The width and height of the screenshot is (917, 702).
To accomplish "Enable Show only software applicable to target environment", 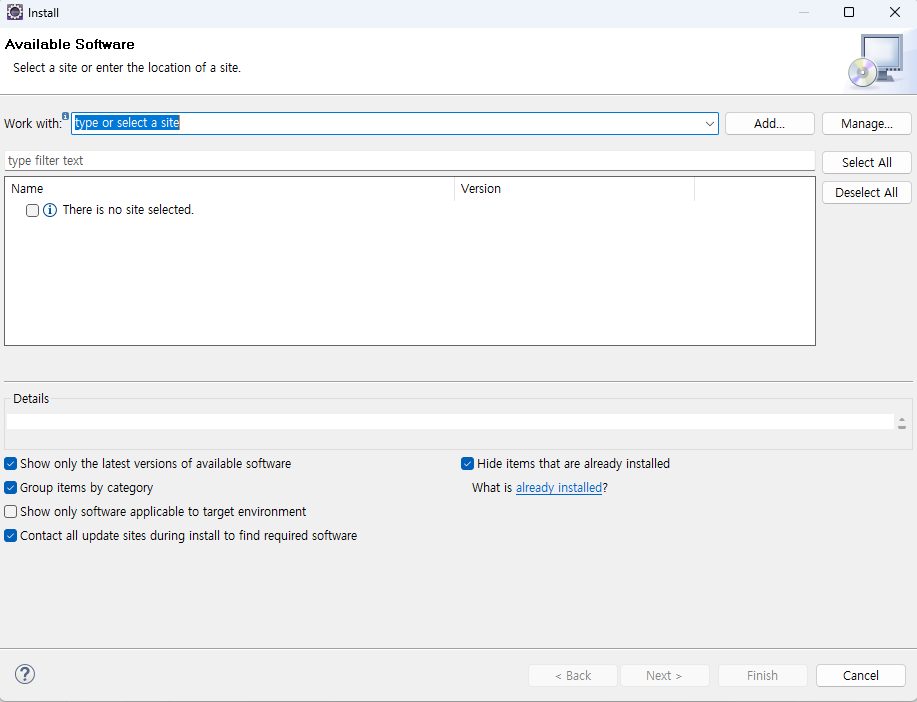I will pyautogui.click(x=11, y=512).
